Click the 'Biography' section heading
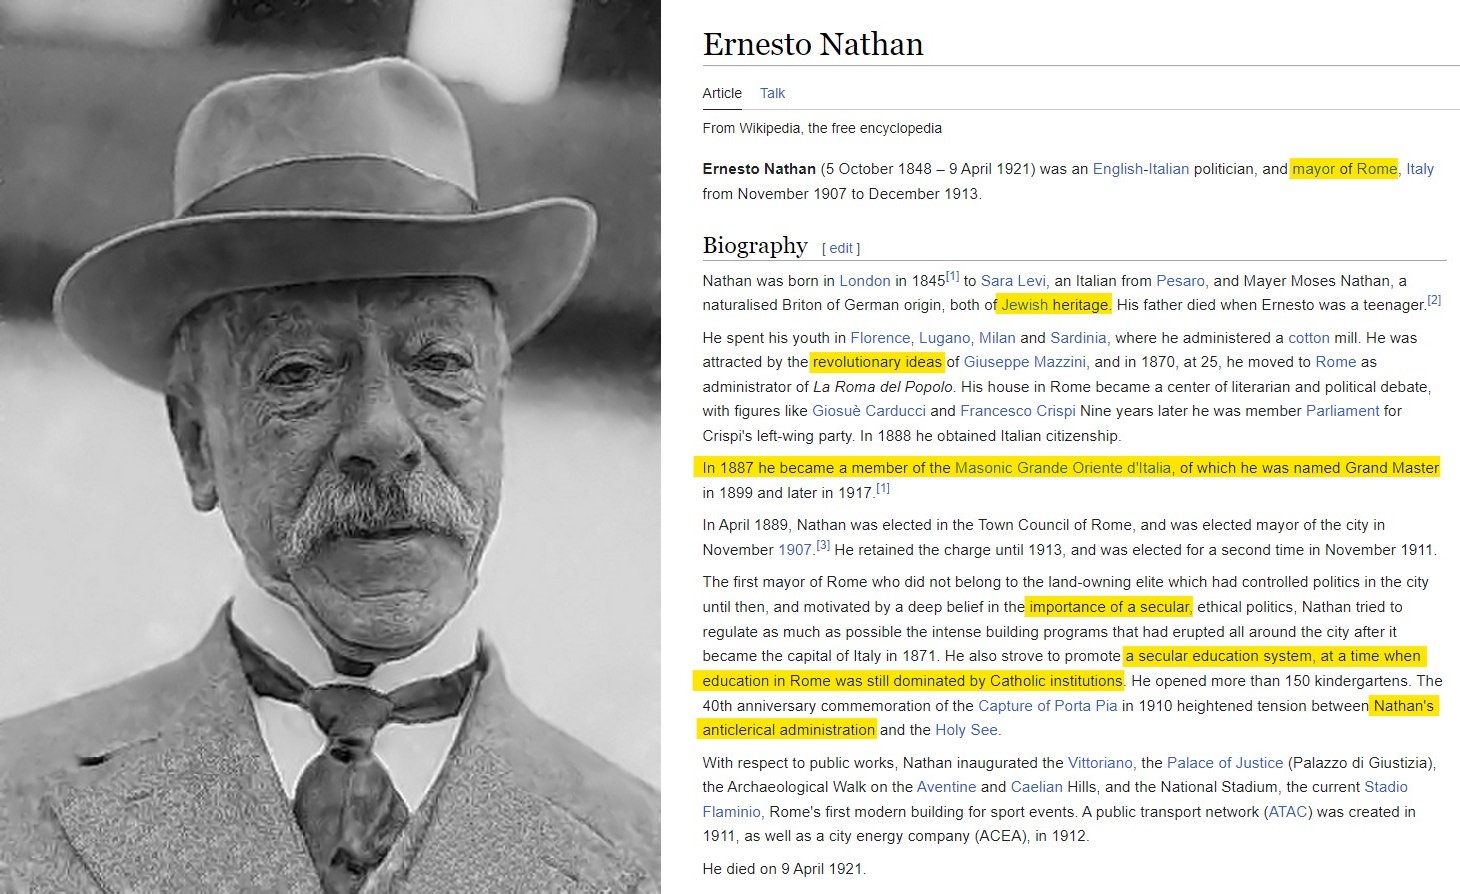 click(x=755, y=246)
